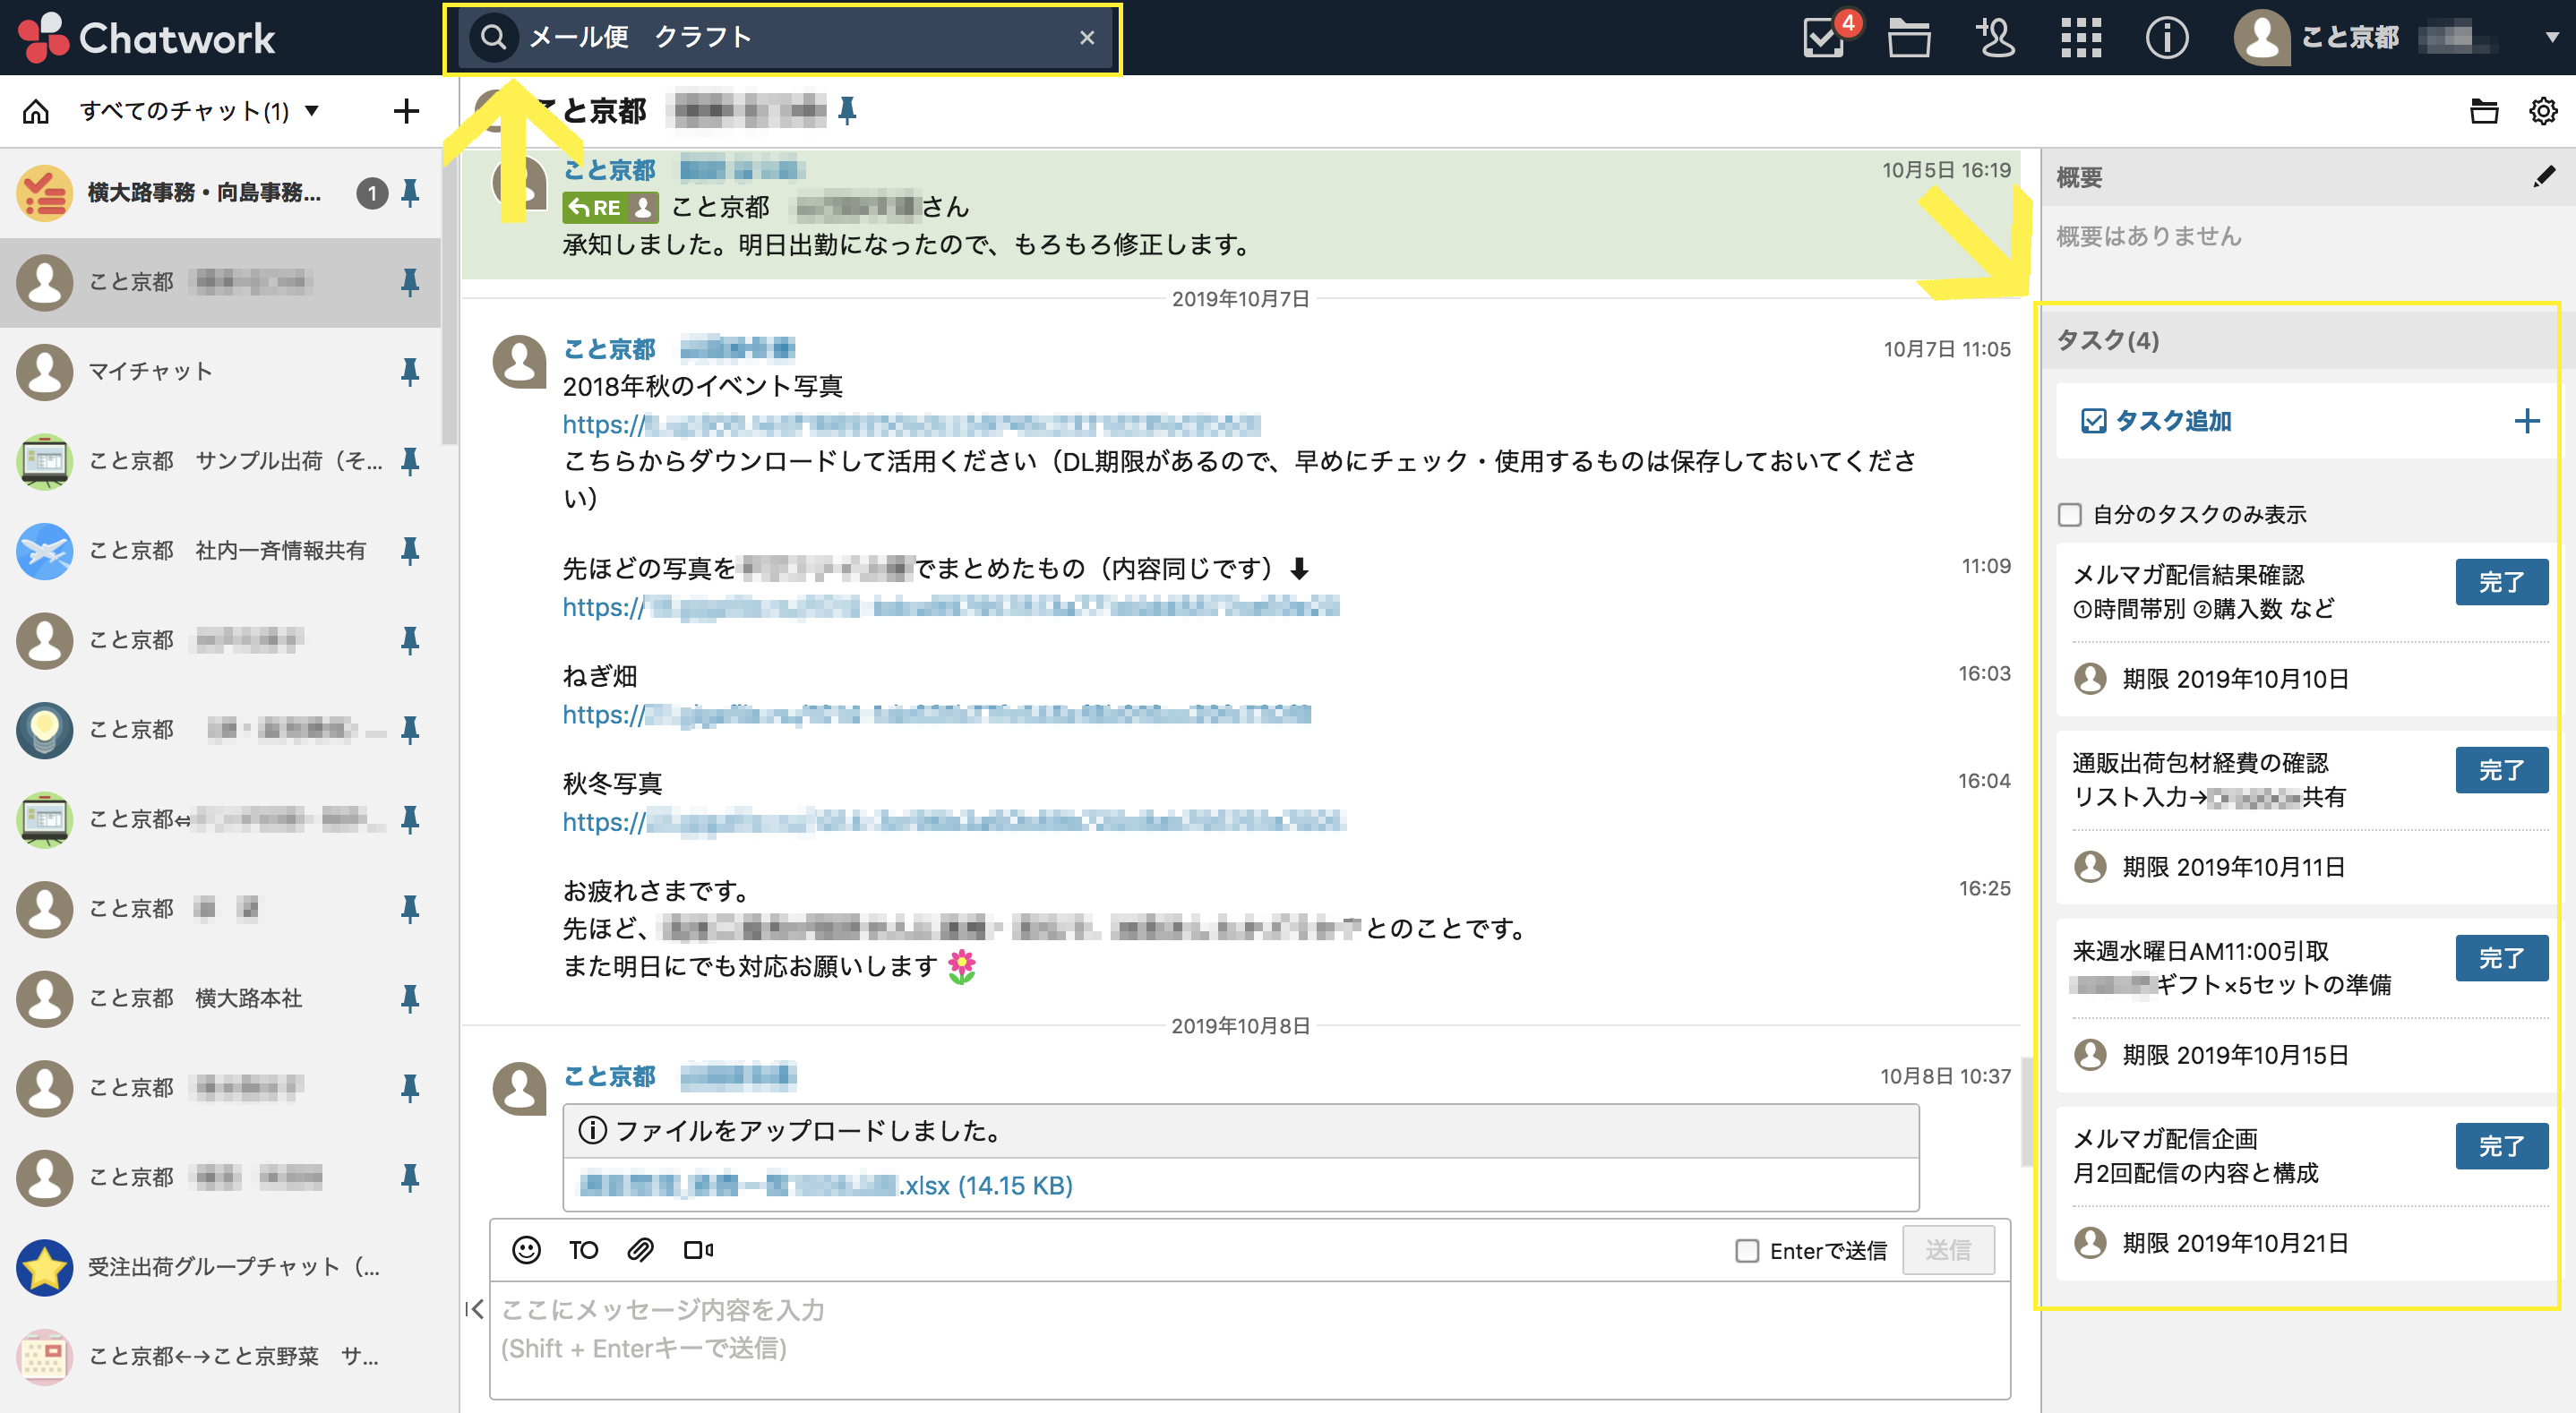Click 完了 for メルマガ配信結果確認 task
Screen dimensions: 2576x1413
[2500, 582]
